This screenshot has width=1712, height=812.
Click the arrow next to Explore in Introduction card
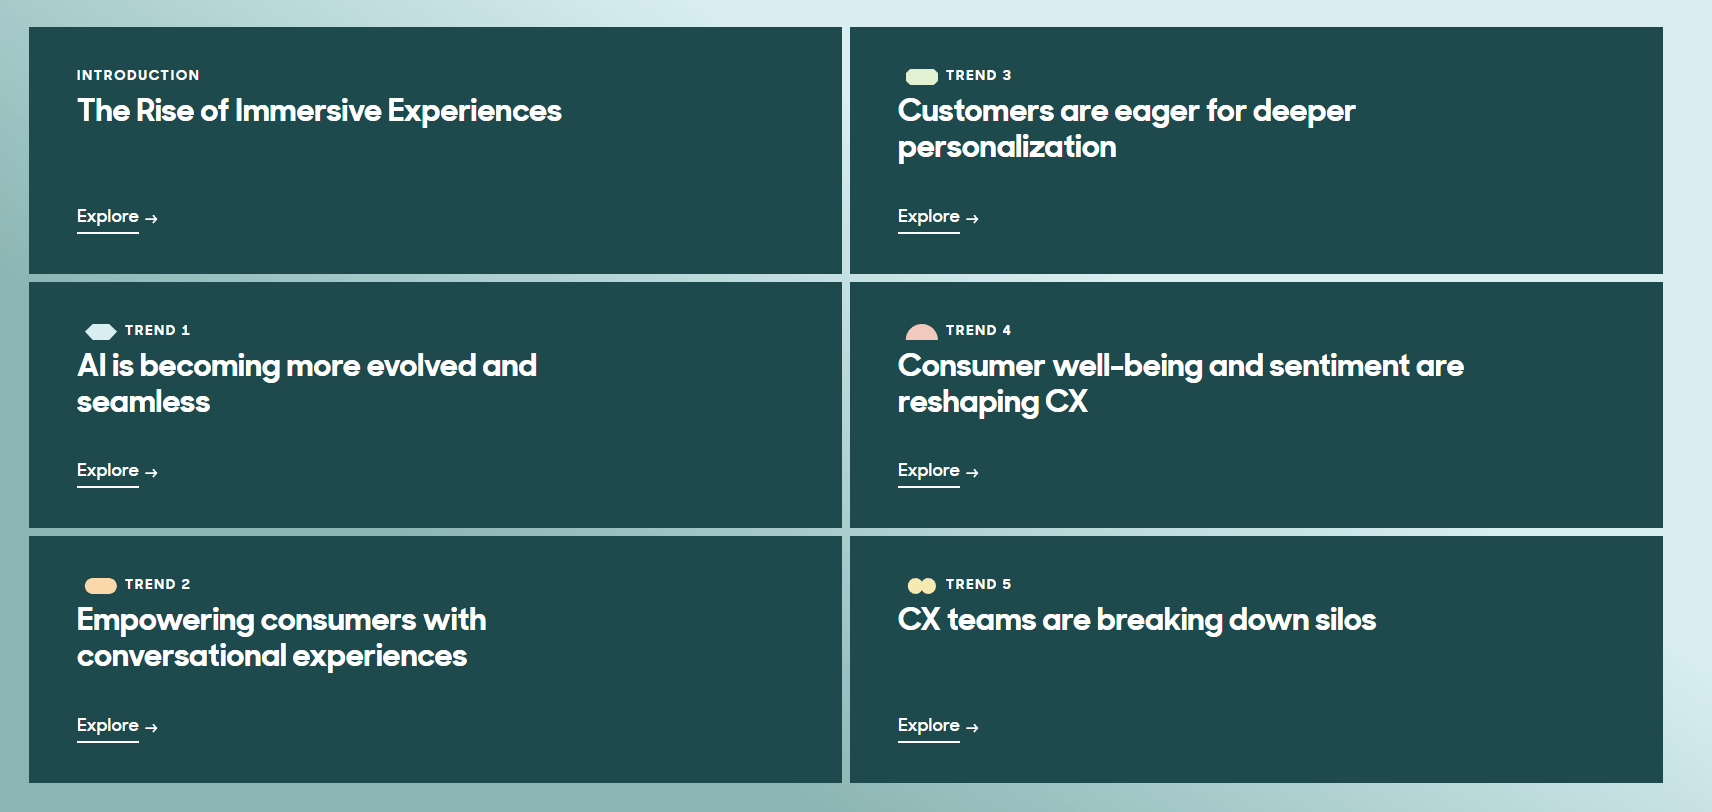pyautogui.click(x=151, y=218)
